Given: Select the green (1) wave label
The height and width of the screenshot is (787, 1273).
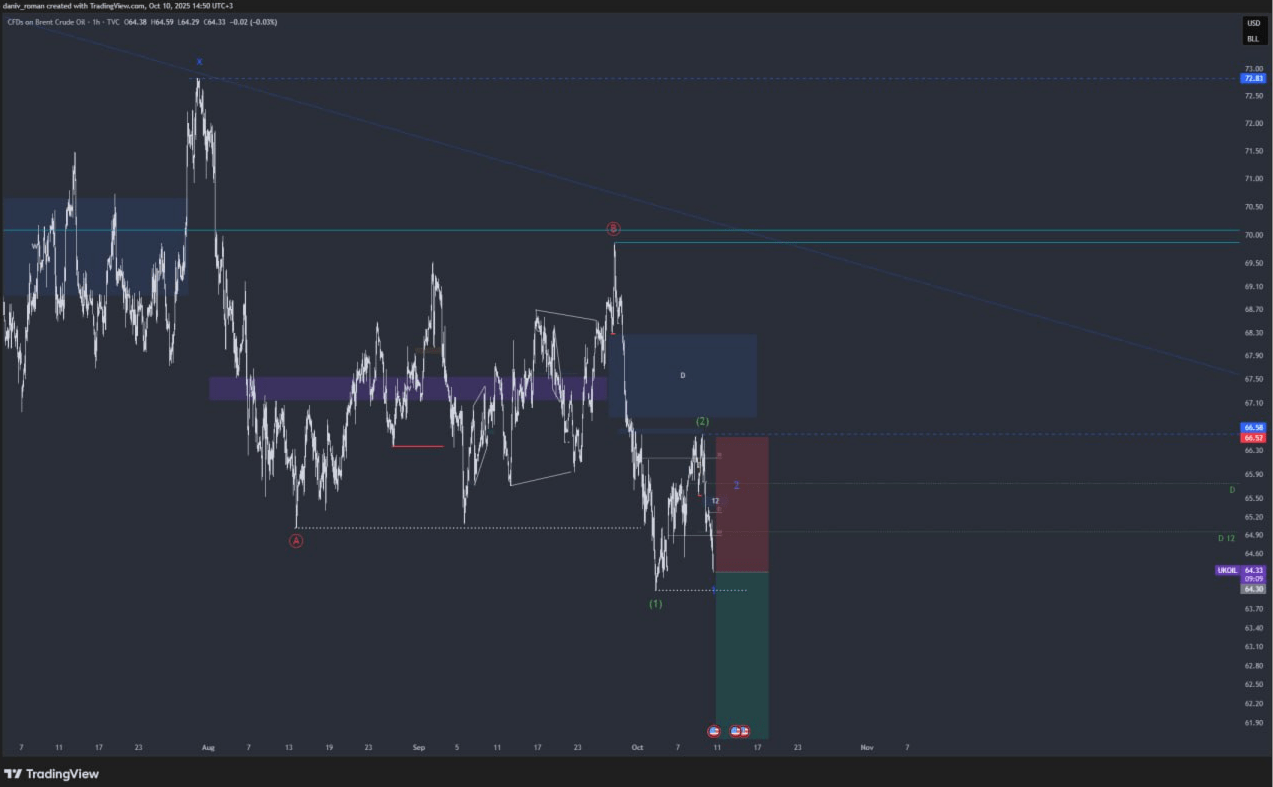Looking at the screenshot, I should [x=655, y=604].
